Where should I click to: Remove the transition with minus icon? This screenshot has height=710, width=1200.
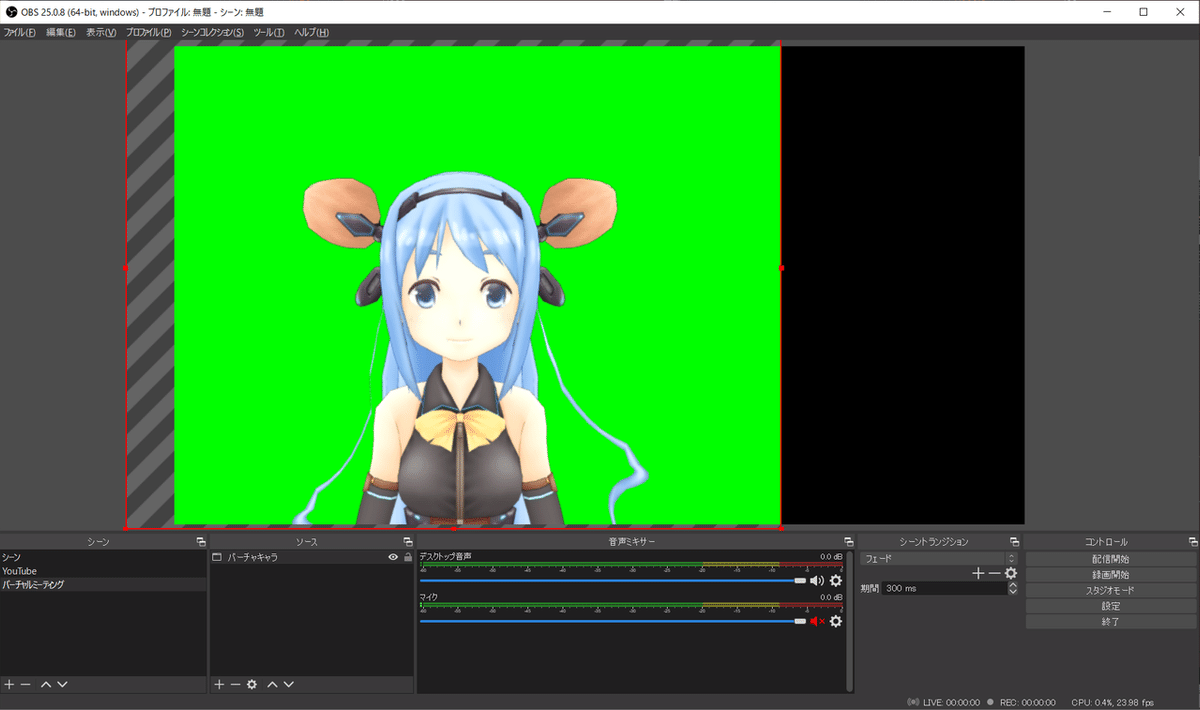click(994, 573)
